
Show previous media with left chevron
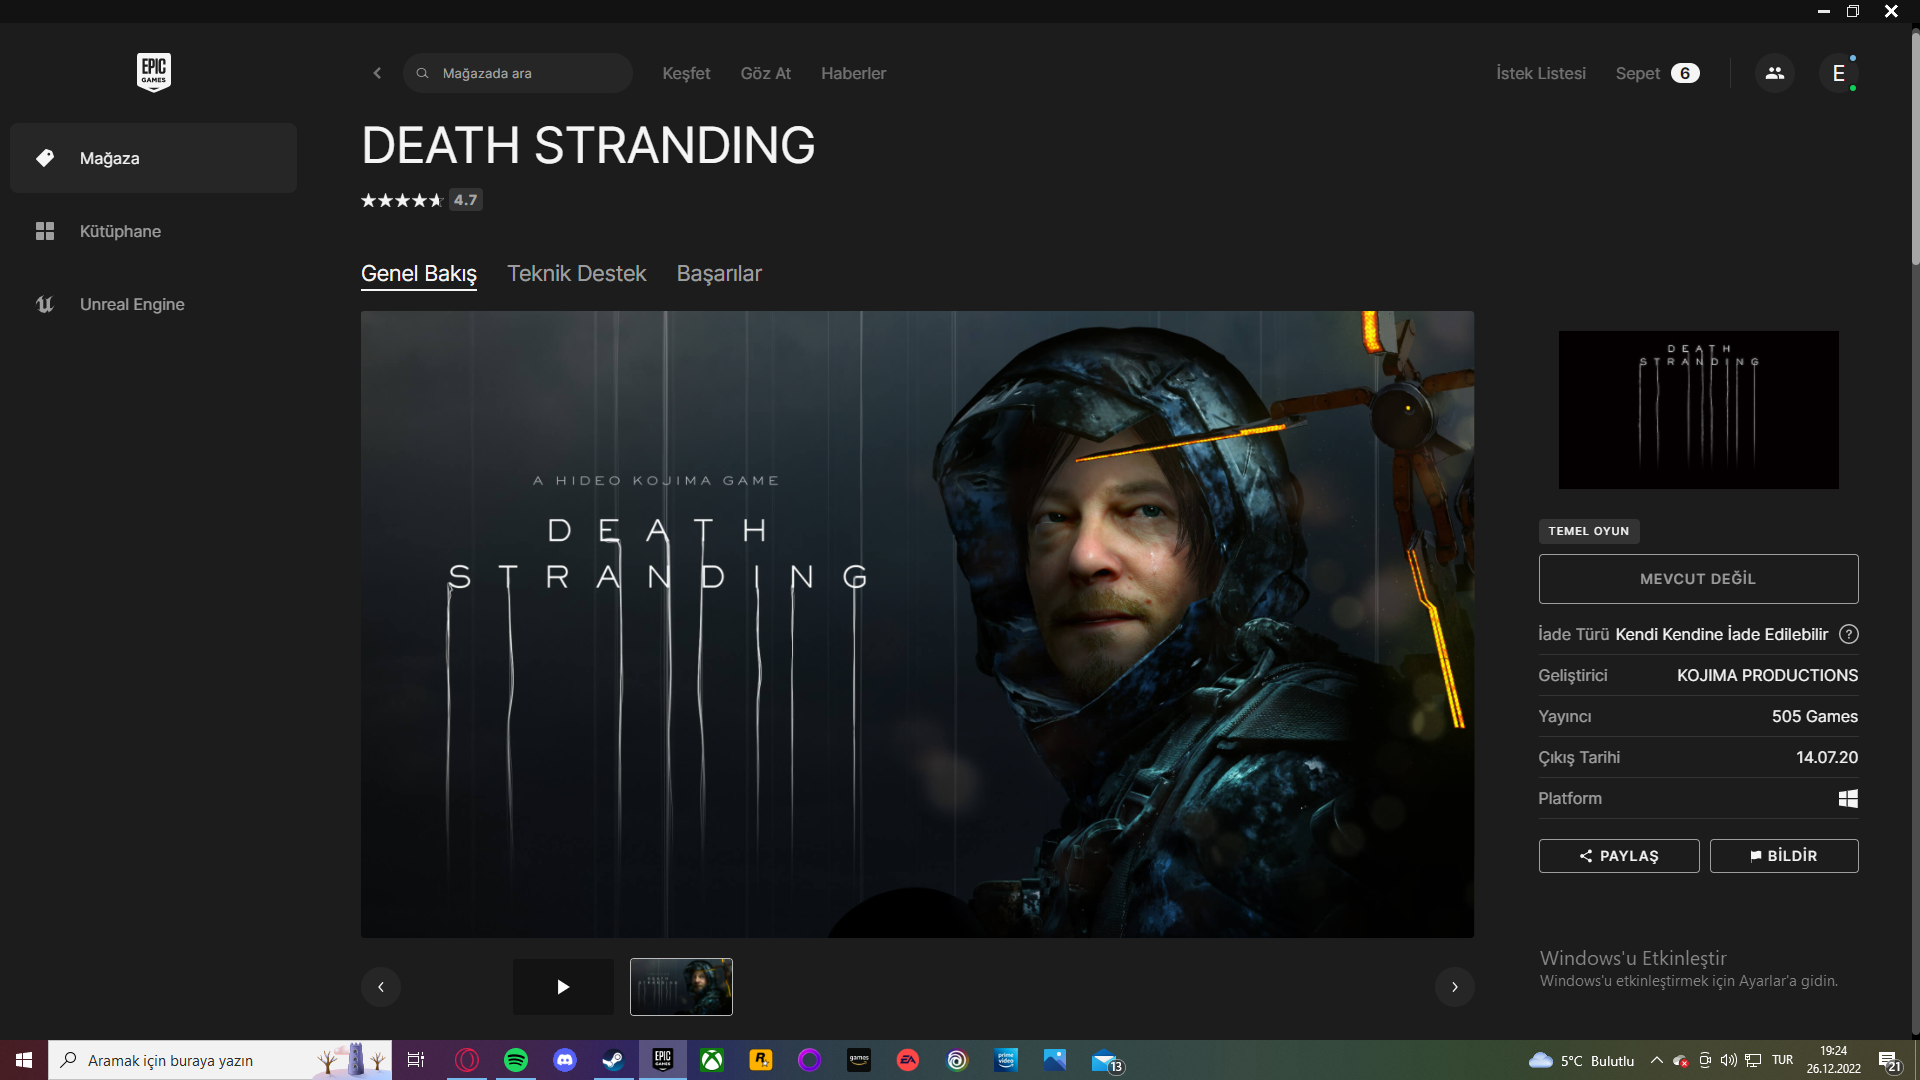pyautogui.click(x=381, y=987)
